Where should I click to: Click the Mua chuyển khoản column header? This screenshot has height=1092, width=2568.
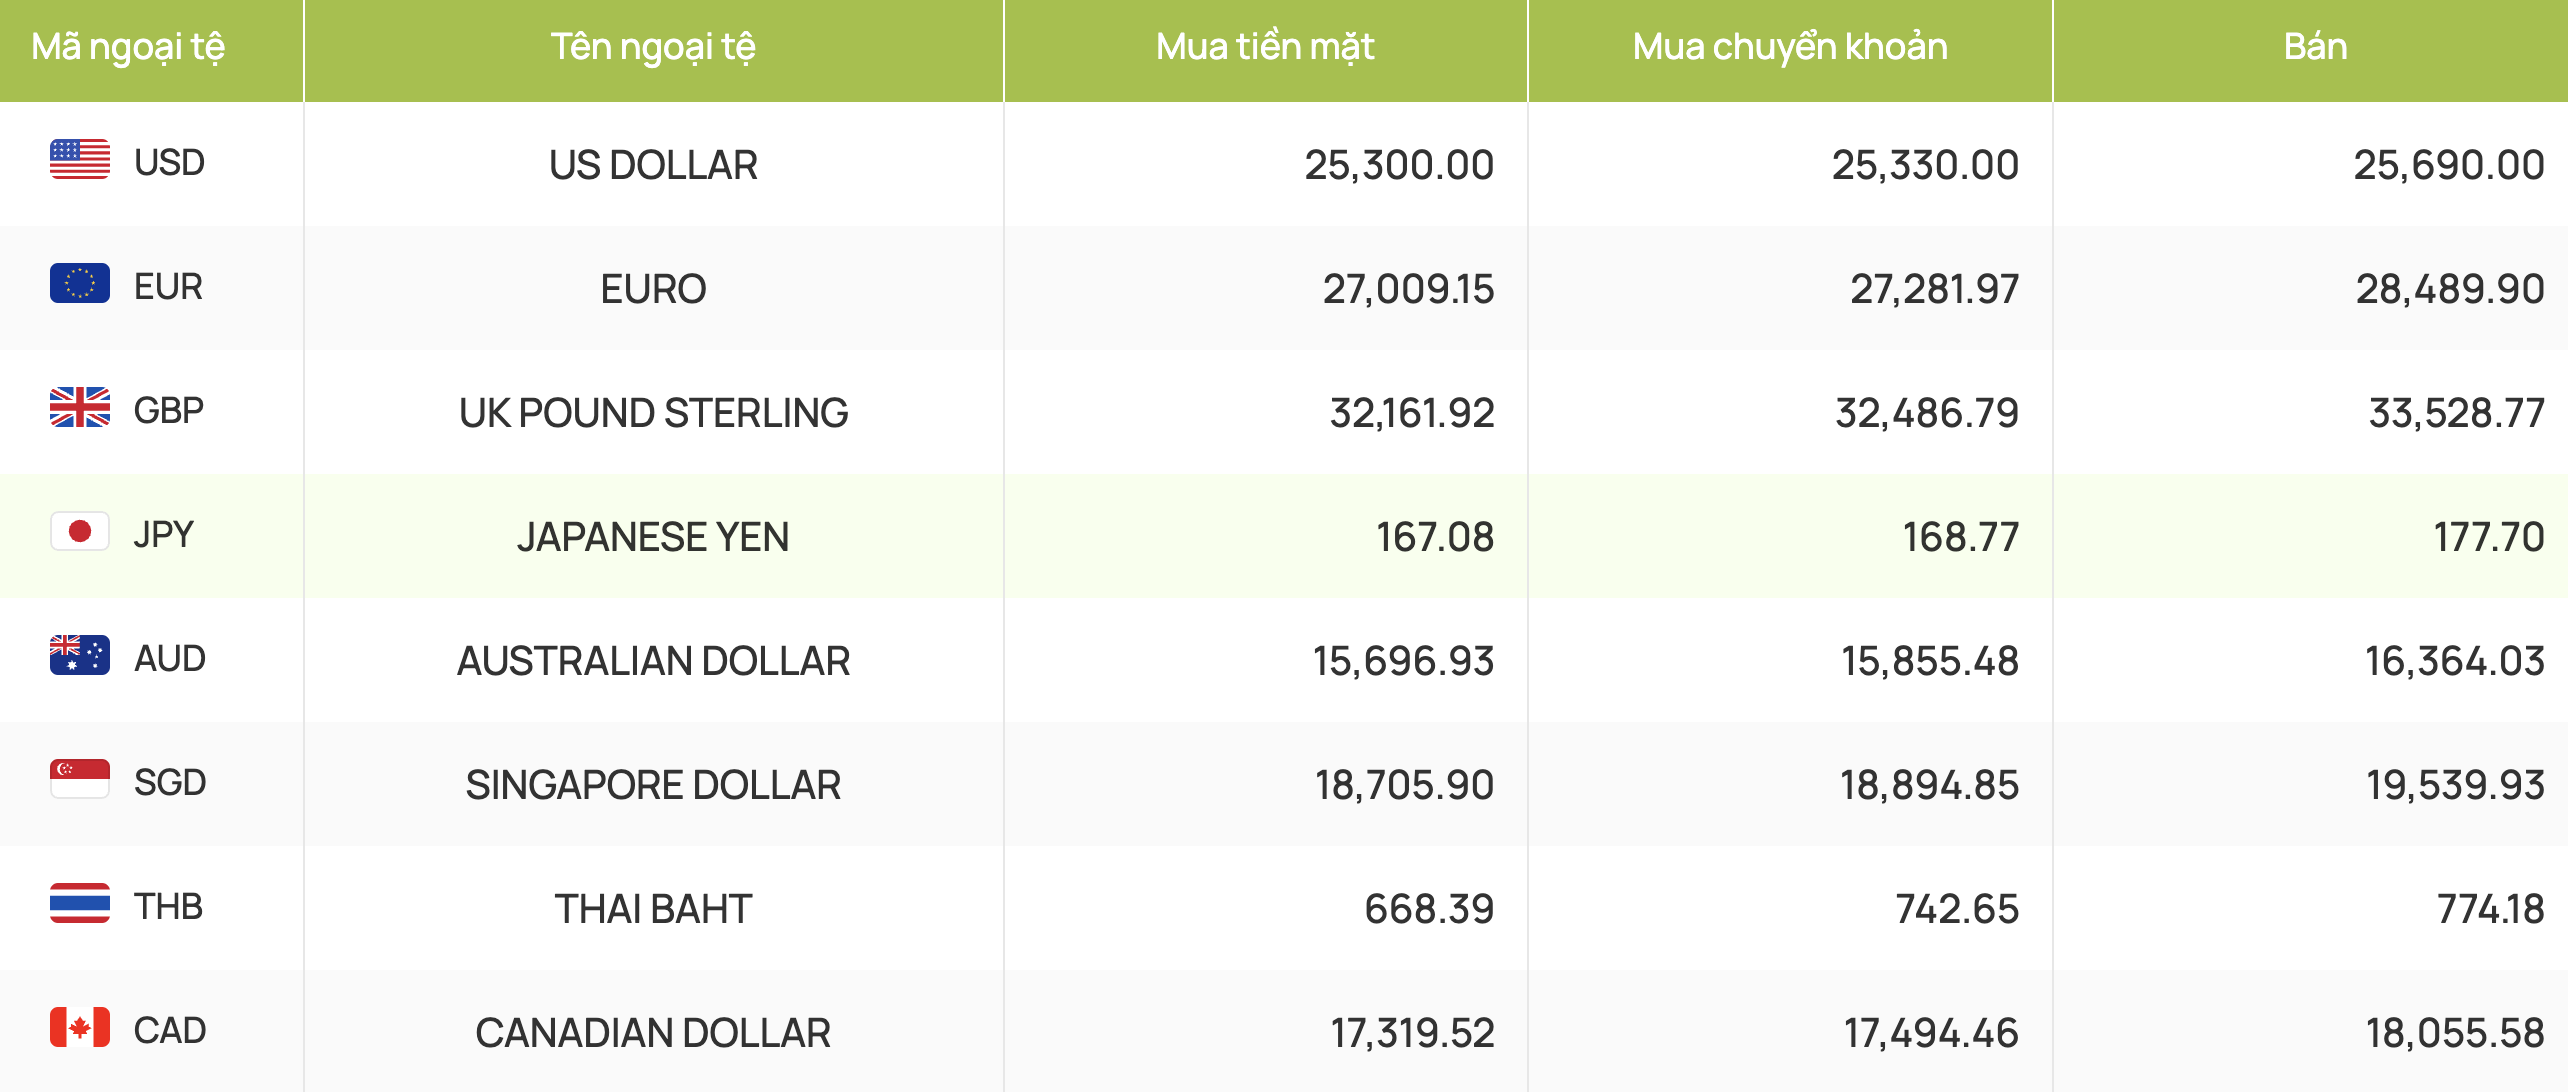1790,47
